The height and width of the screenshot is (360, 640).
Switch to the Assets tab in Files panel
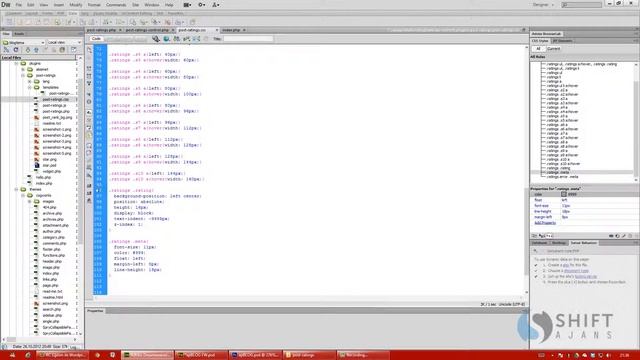click(19, 34)
